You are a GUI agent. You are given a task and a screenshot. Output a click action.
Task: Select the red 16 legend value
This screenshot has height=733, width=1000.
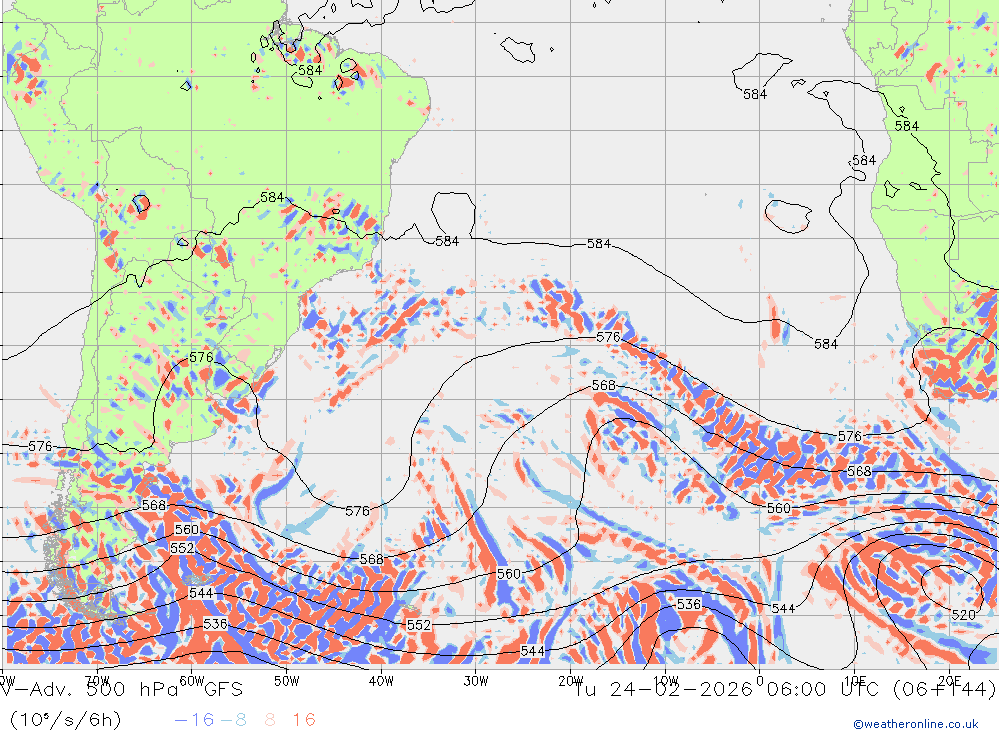[304, 720]
